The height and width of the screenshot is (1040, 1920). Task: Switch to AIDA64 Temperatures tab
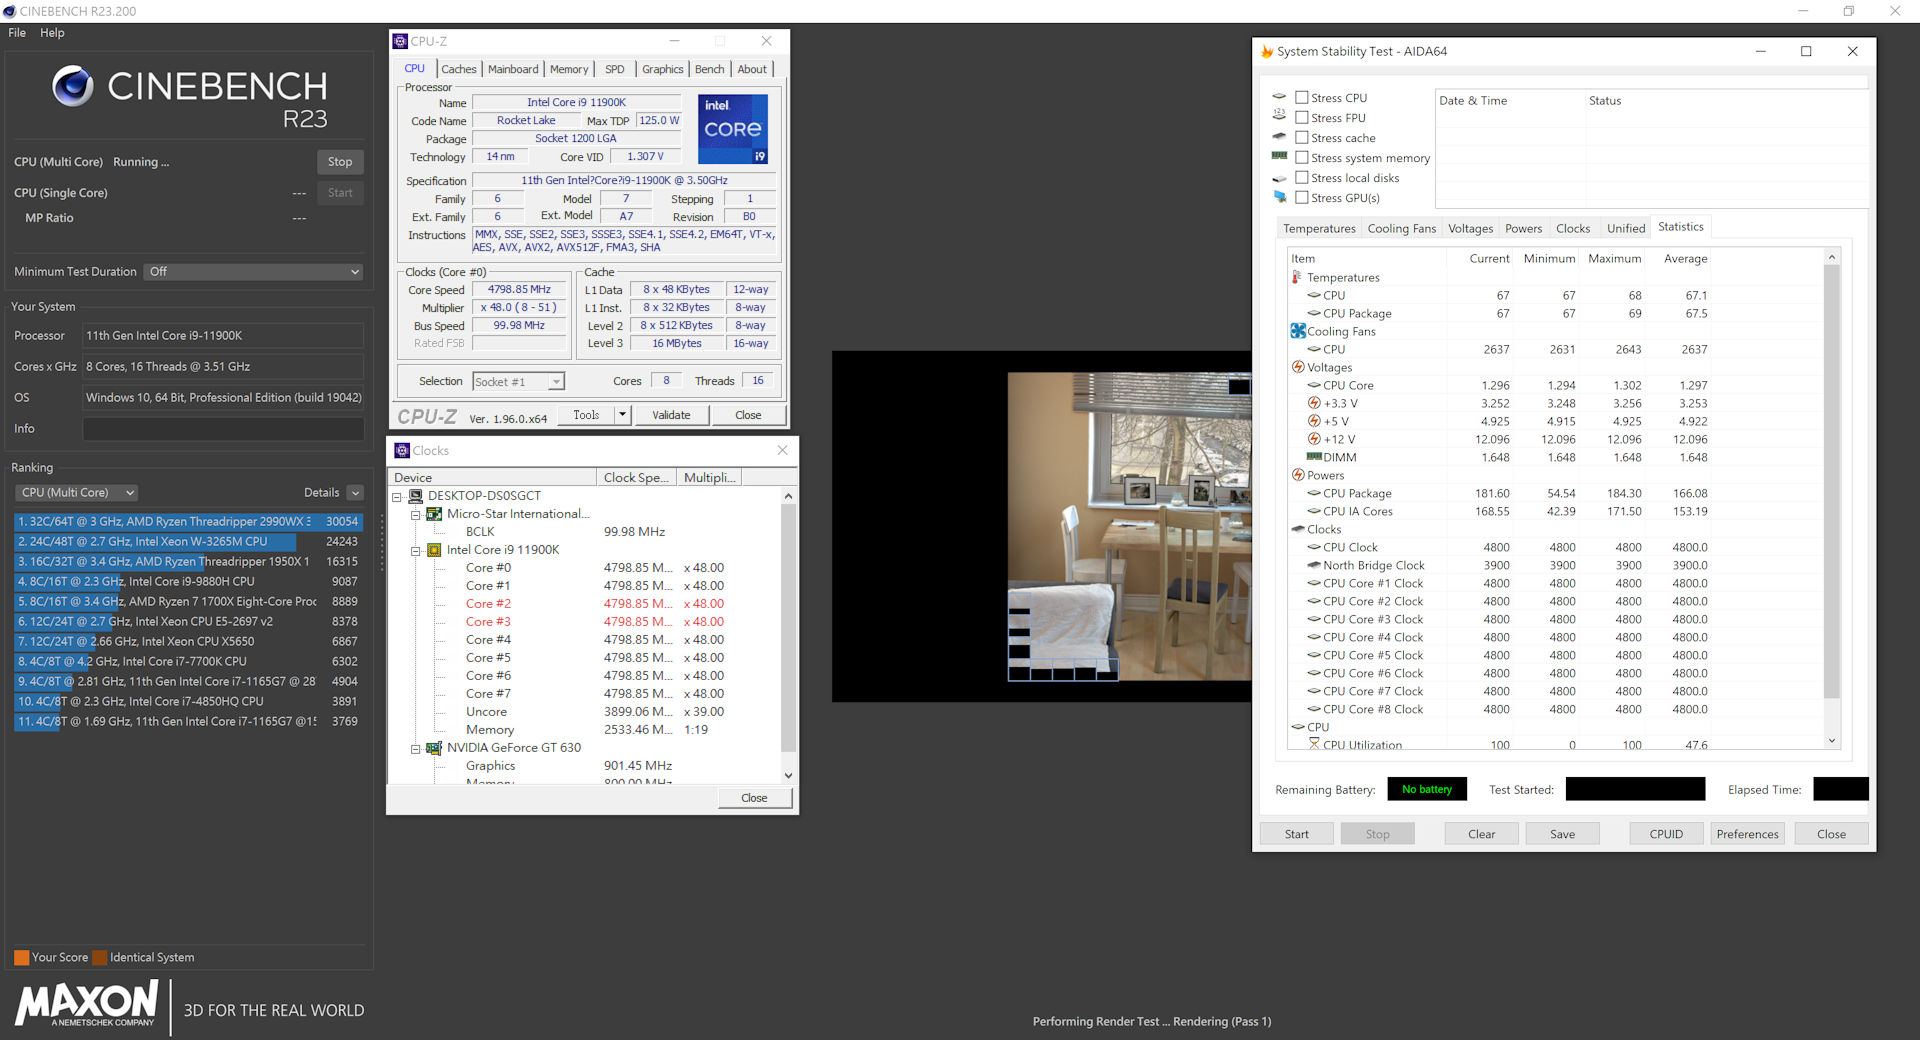pyautogui.click(x=1319, y=228)
